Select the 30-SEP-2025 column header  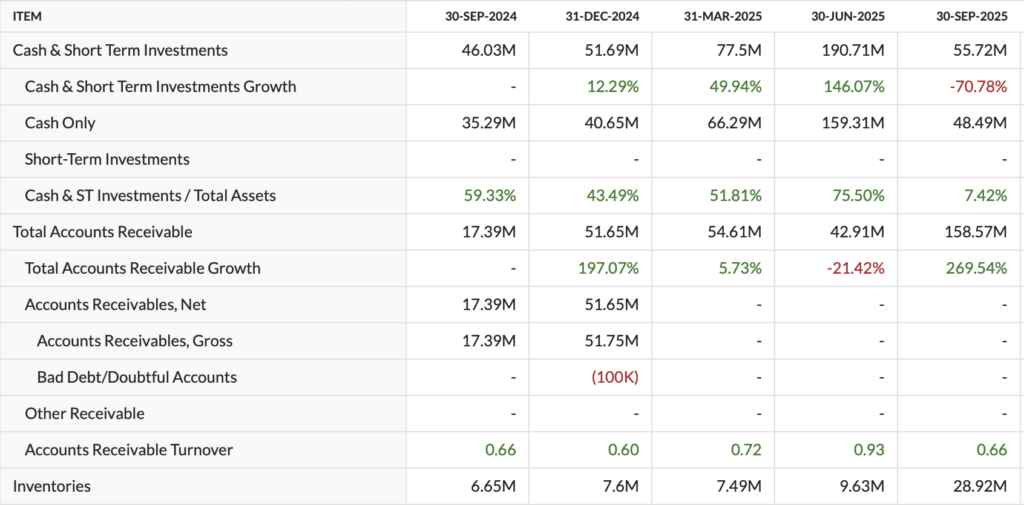(x=971, y=17)
